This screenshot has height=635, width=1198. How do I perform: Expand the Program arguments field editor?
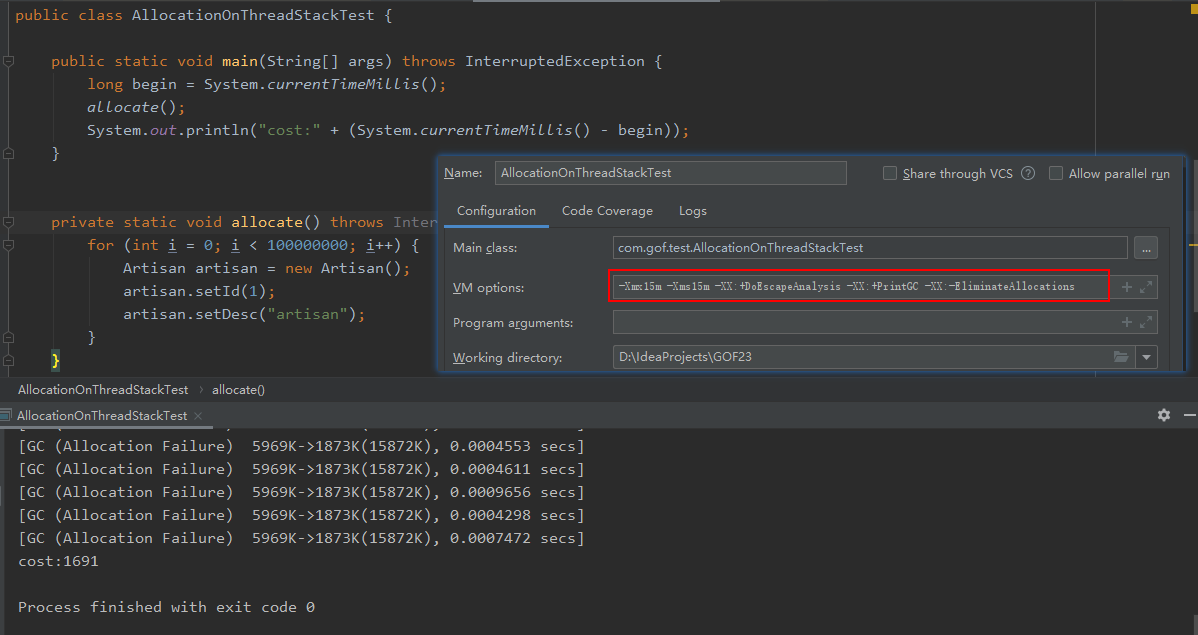tap(1146, 322)
